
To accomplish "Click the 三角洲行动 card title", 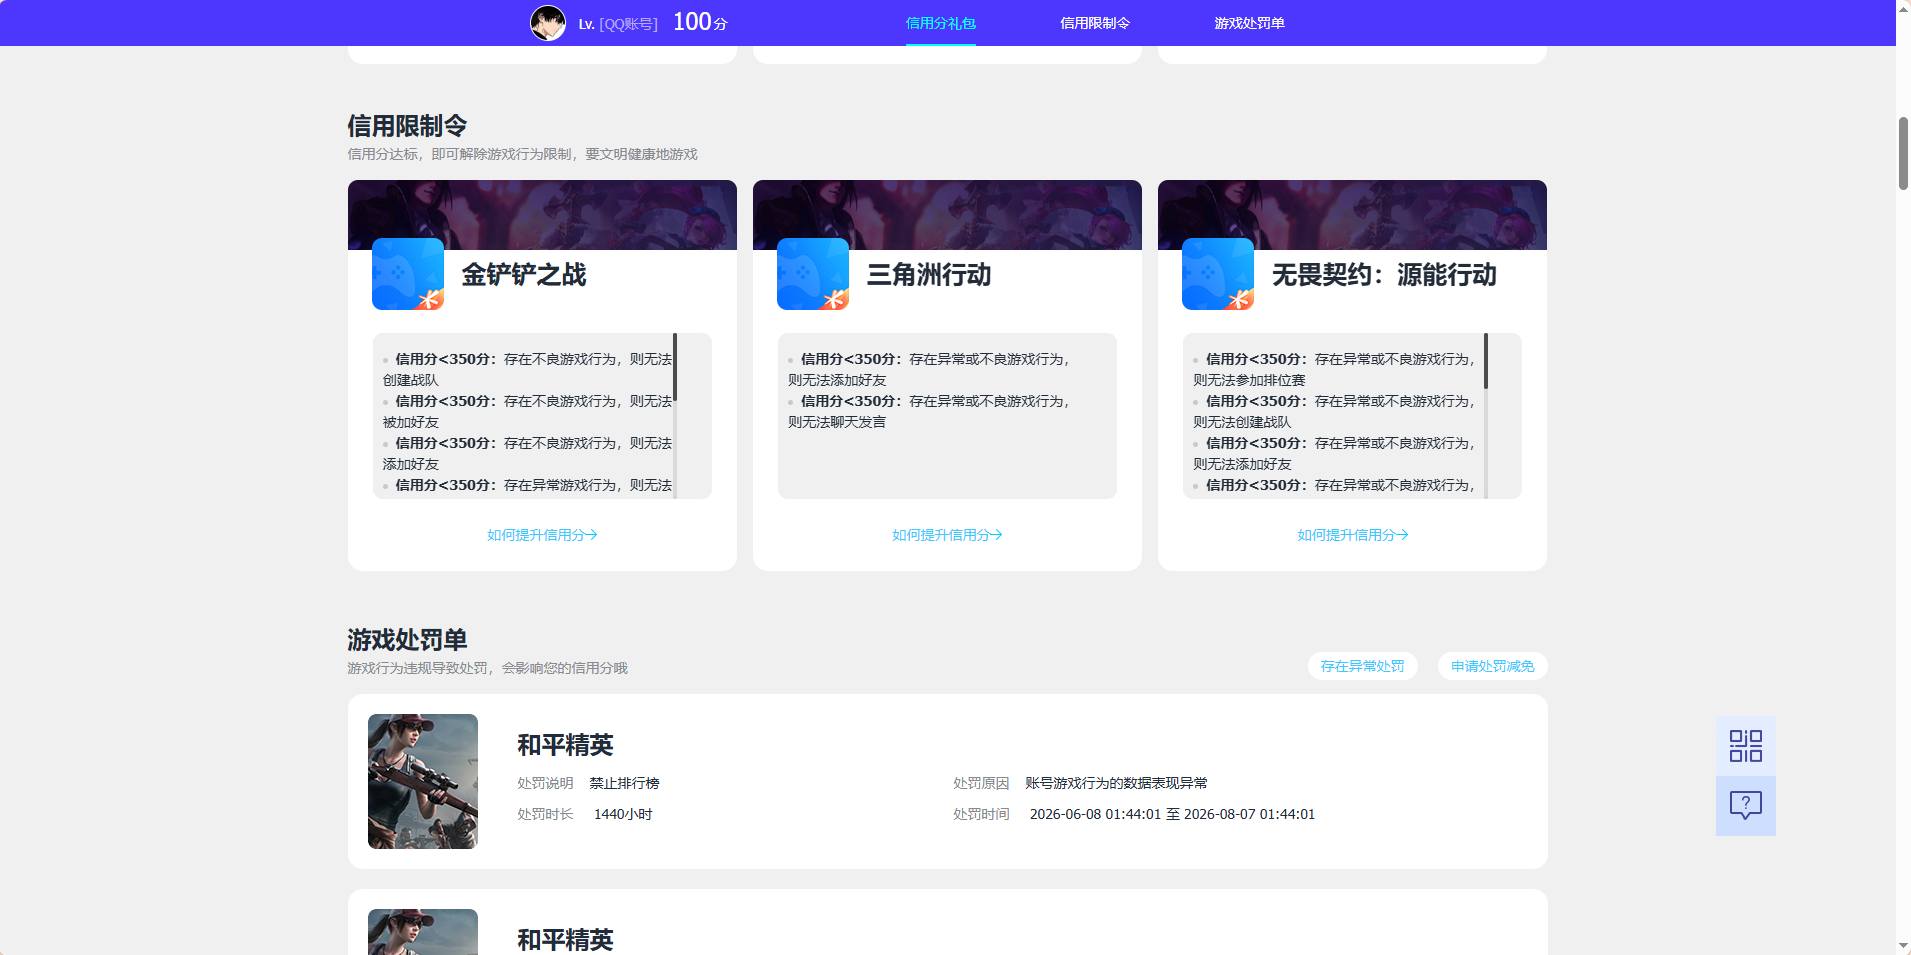I will (x=929, y=275).
